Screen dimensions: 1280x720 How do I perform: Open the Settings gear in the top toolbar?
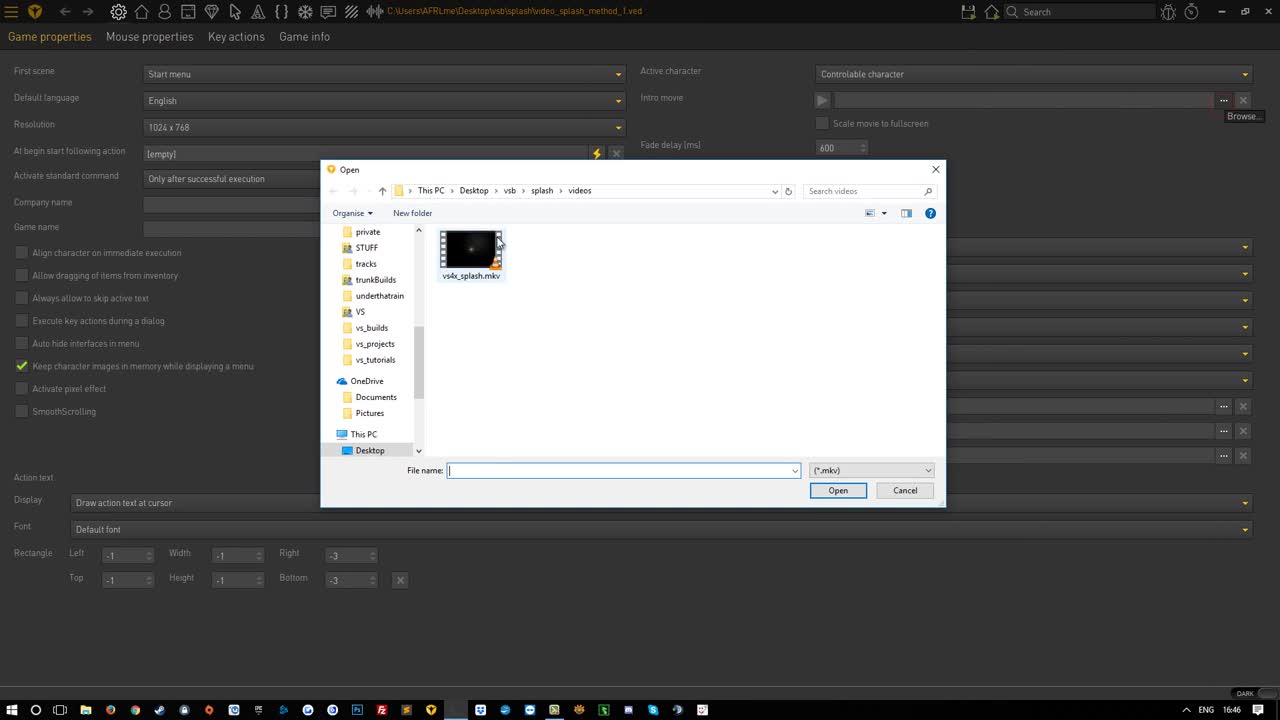(x=118, y=11)
